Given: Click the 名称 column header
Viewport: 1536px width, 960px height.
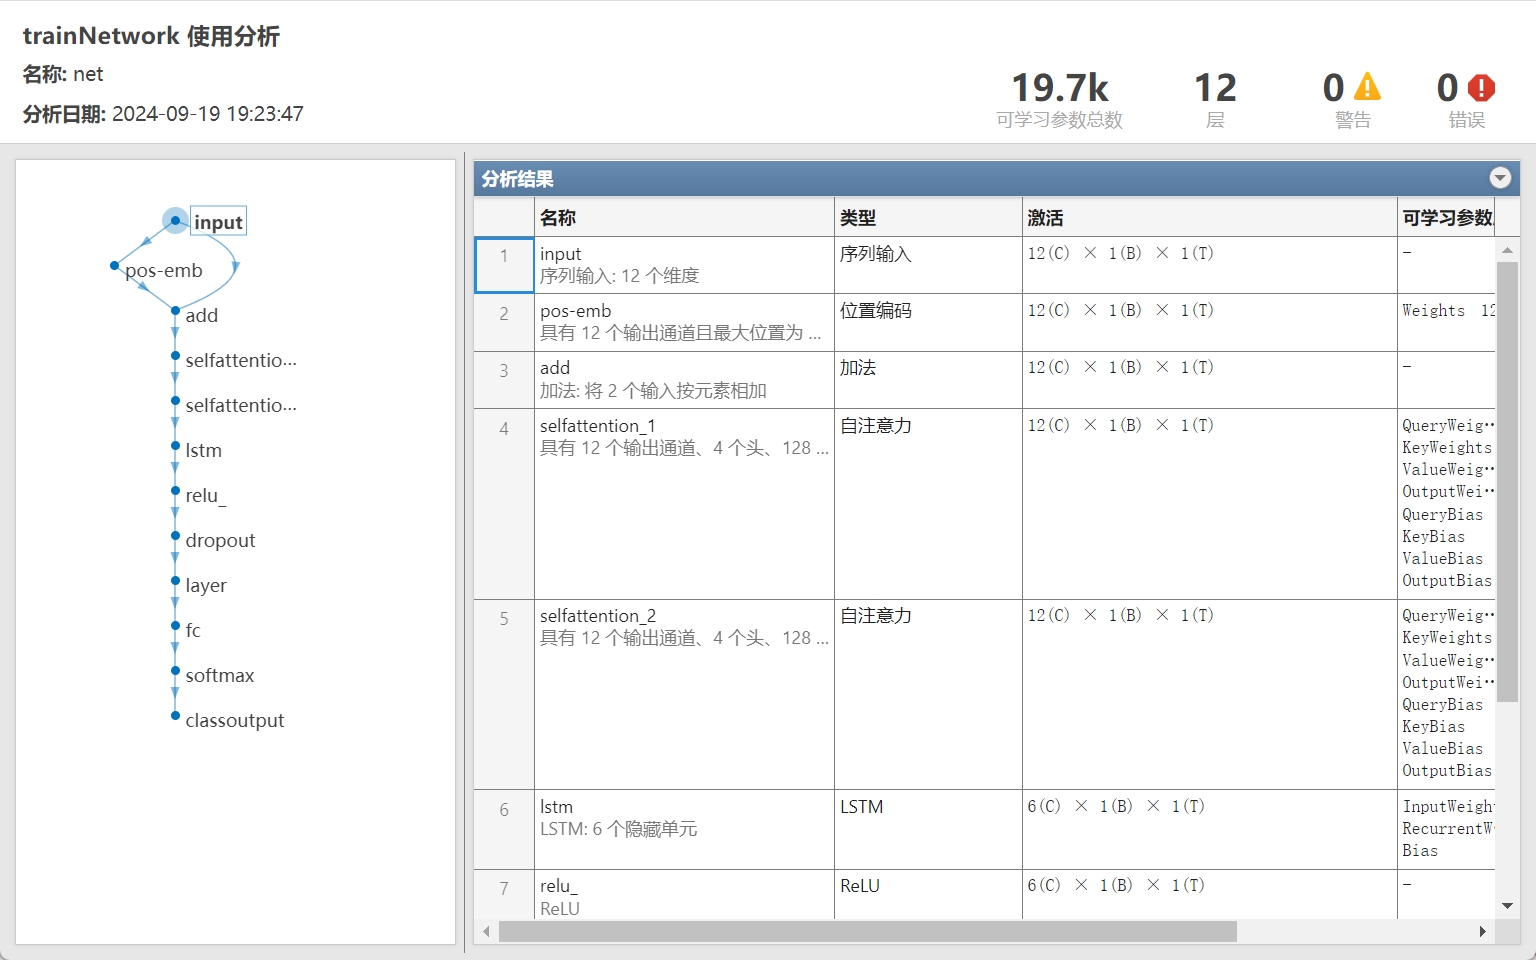Looking at the screenshot, I should click(x=555, y=217).
